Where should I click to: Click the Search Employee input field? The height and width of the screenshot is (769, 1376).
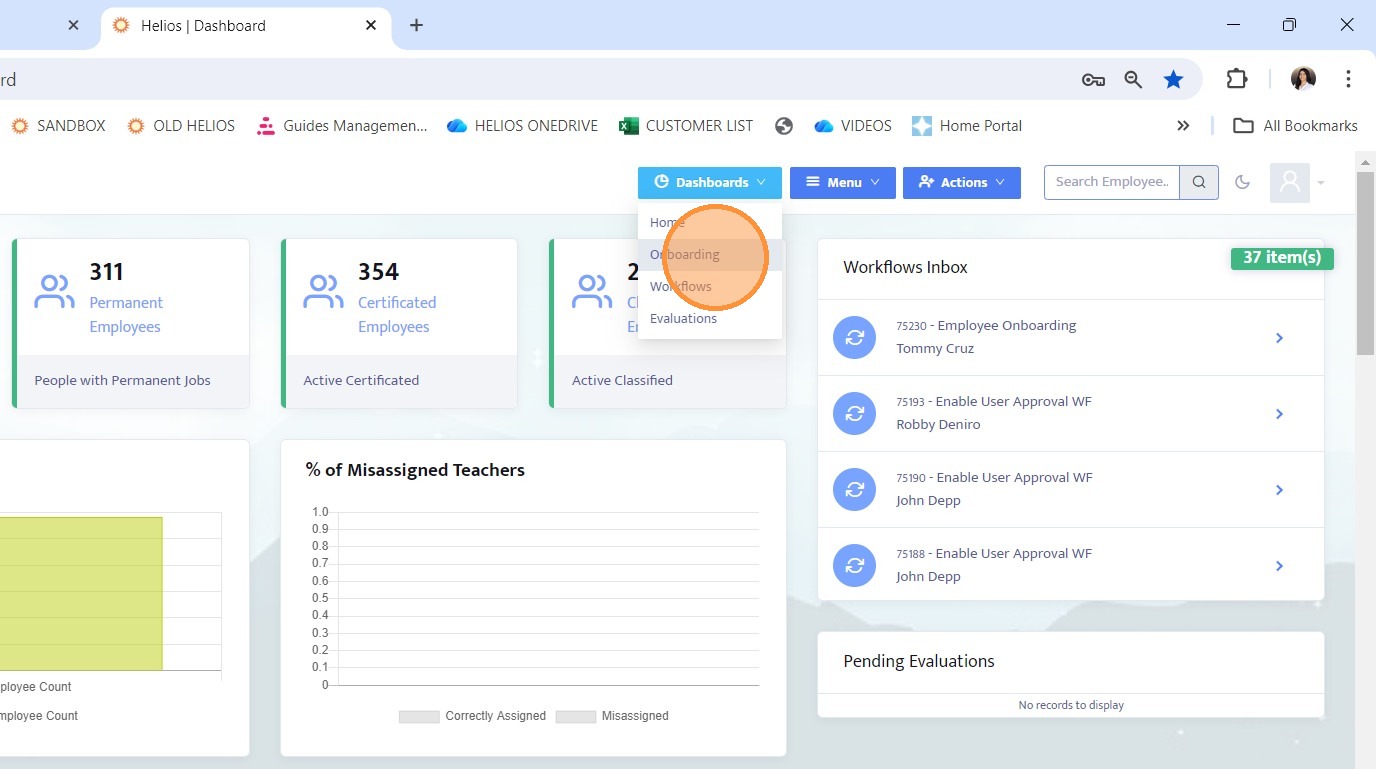(1112, 182)
